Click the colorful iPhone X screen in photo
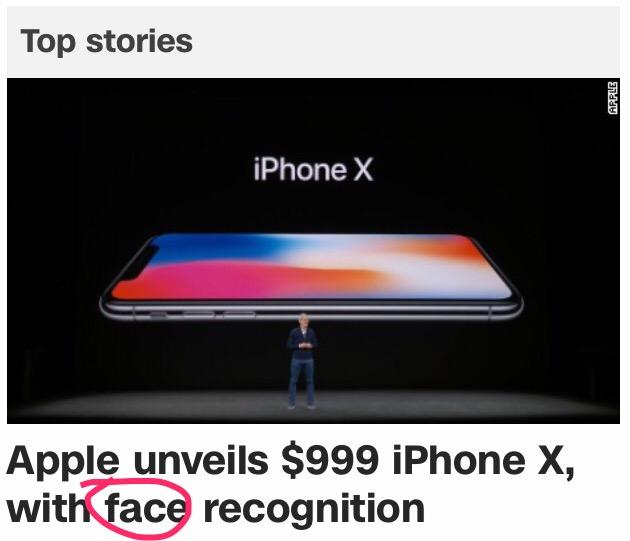The image size is (630, 541). pos(311,267)
